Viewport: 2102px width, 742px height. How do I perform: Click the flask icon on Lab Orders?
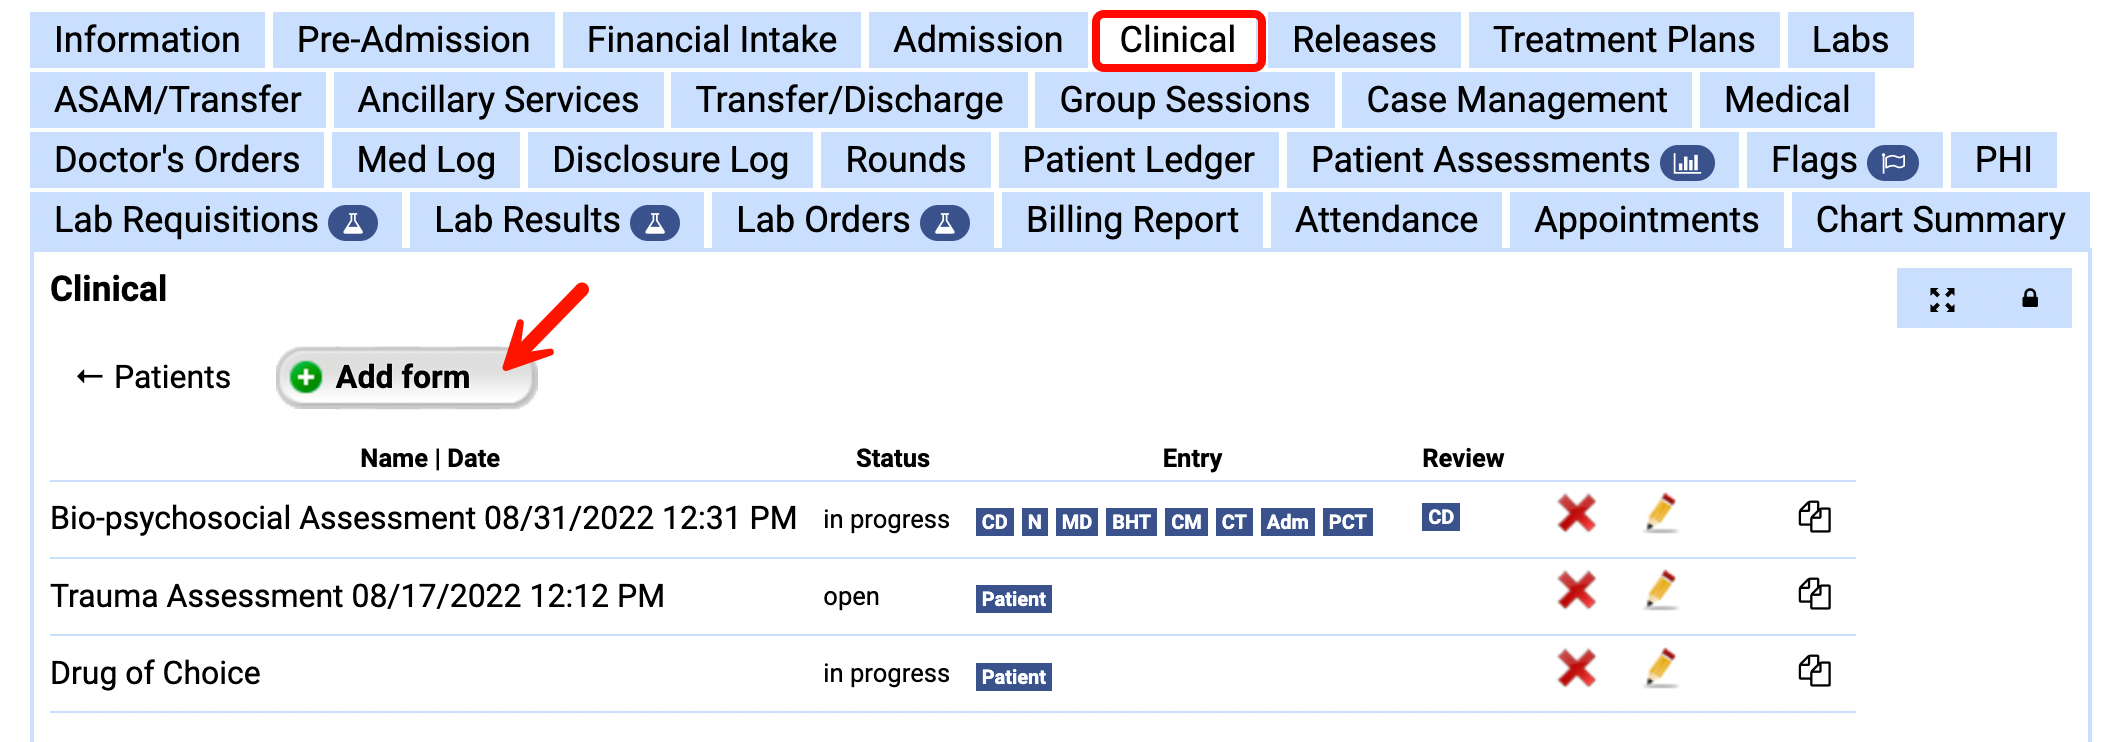948,221
